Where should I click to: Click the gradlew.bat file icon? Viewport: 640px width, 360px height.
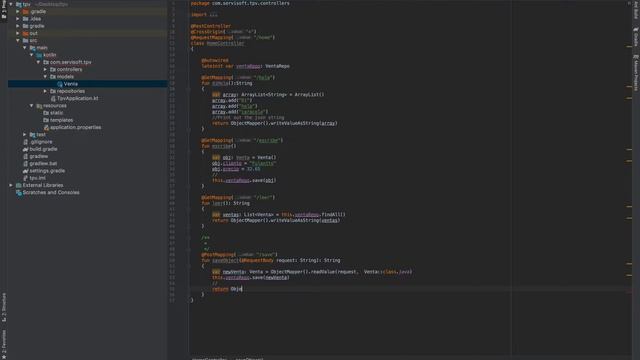tap(26, 164)
